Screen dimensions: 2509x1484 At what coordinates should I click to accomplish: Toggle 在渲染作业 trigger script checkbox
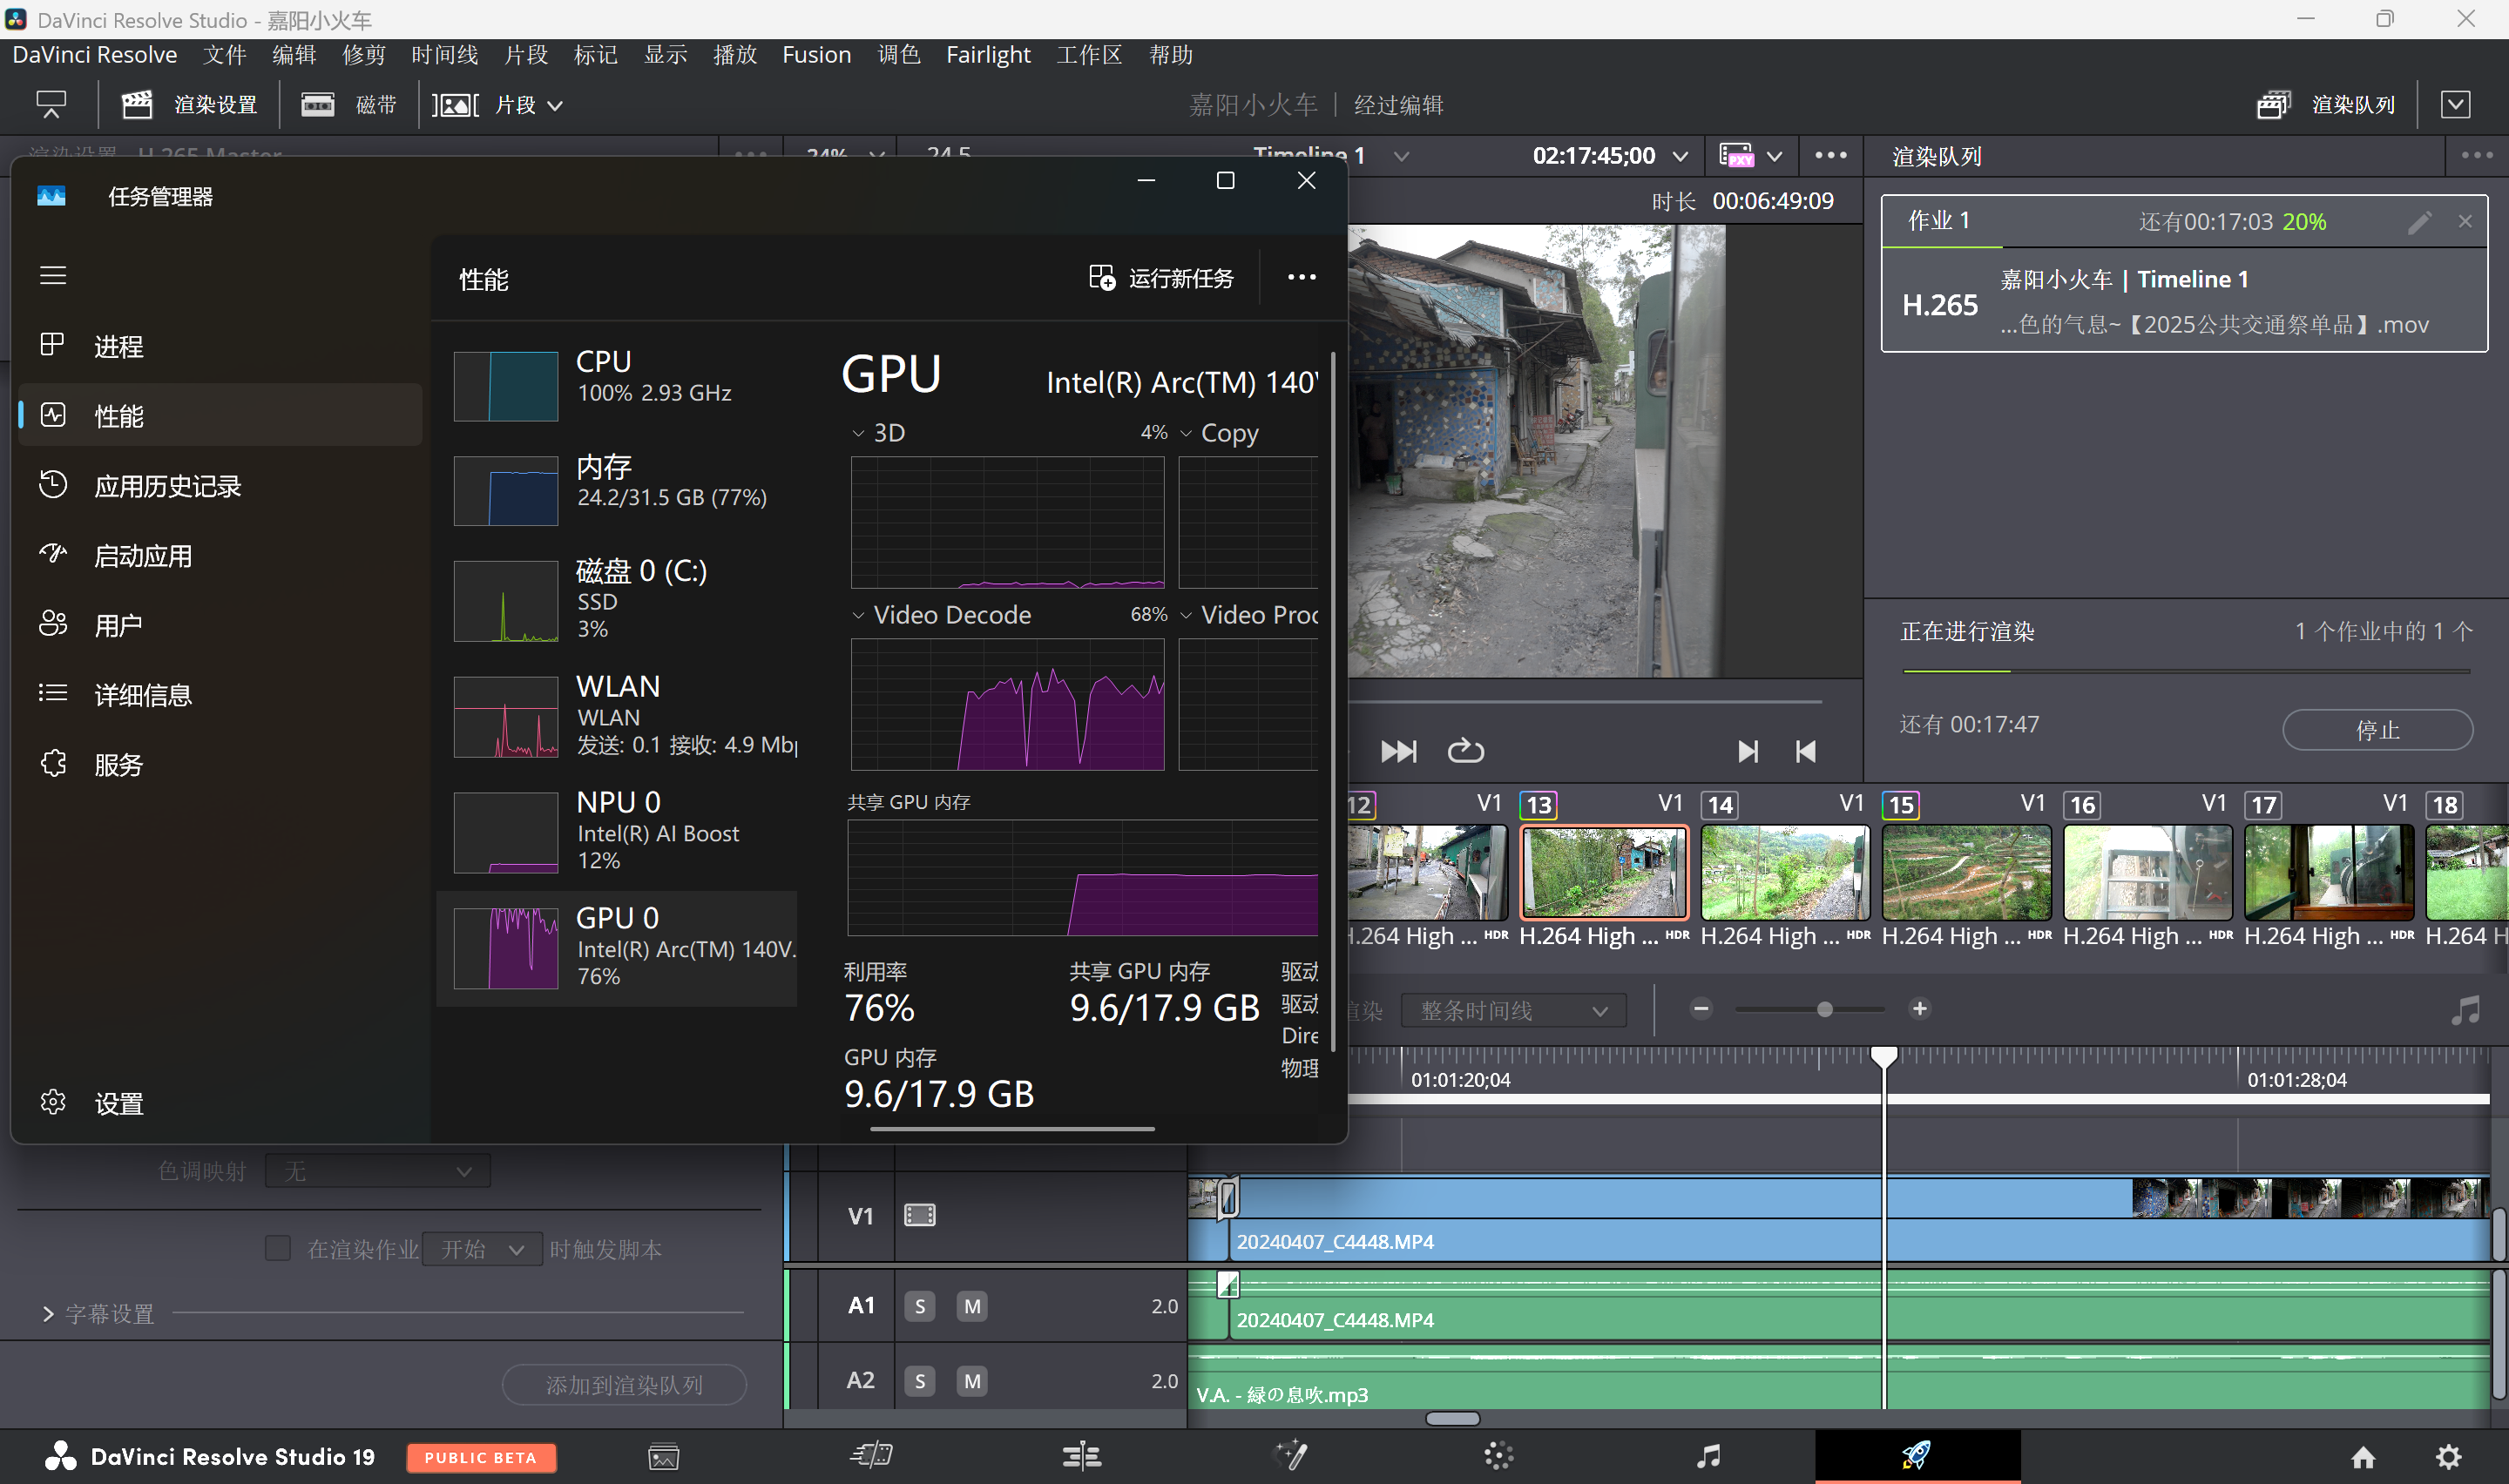pyautogui.click(x=278, y=1248)
